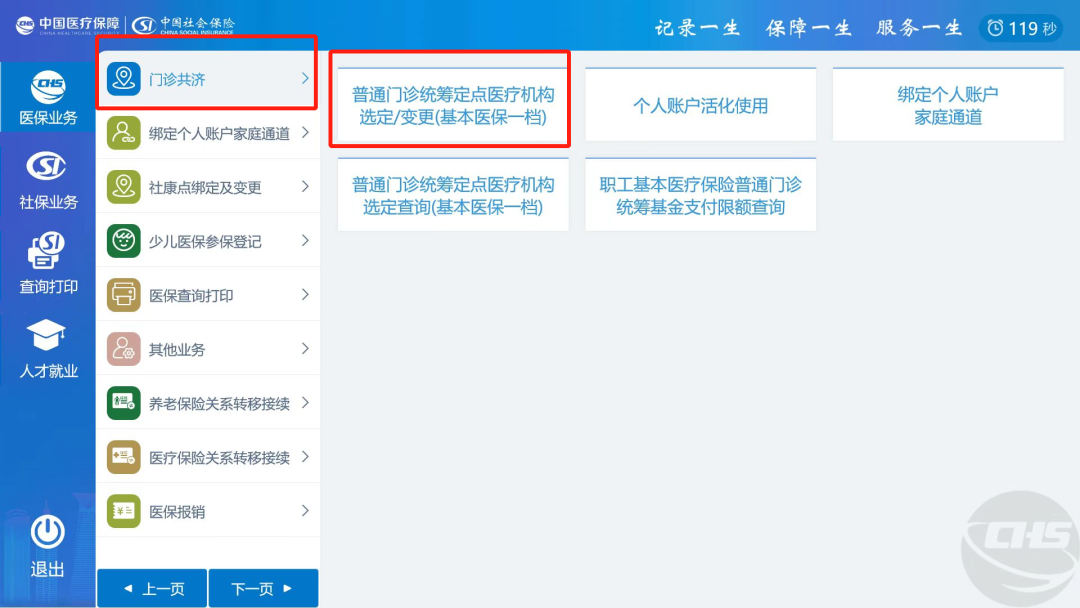The image size is (1080, 608).
Task: Click the 119秒 countdown timer
Action: coord(1020,27)
